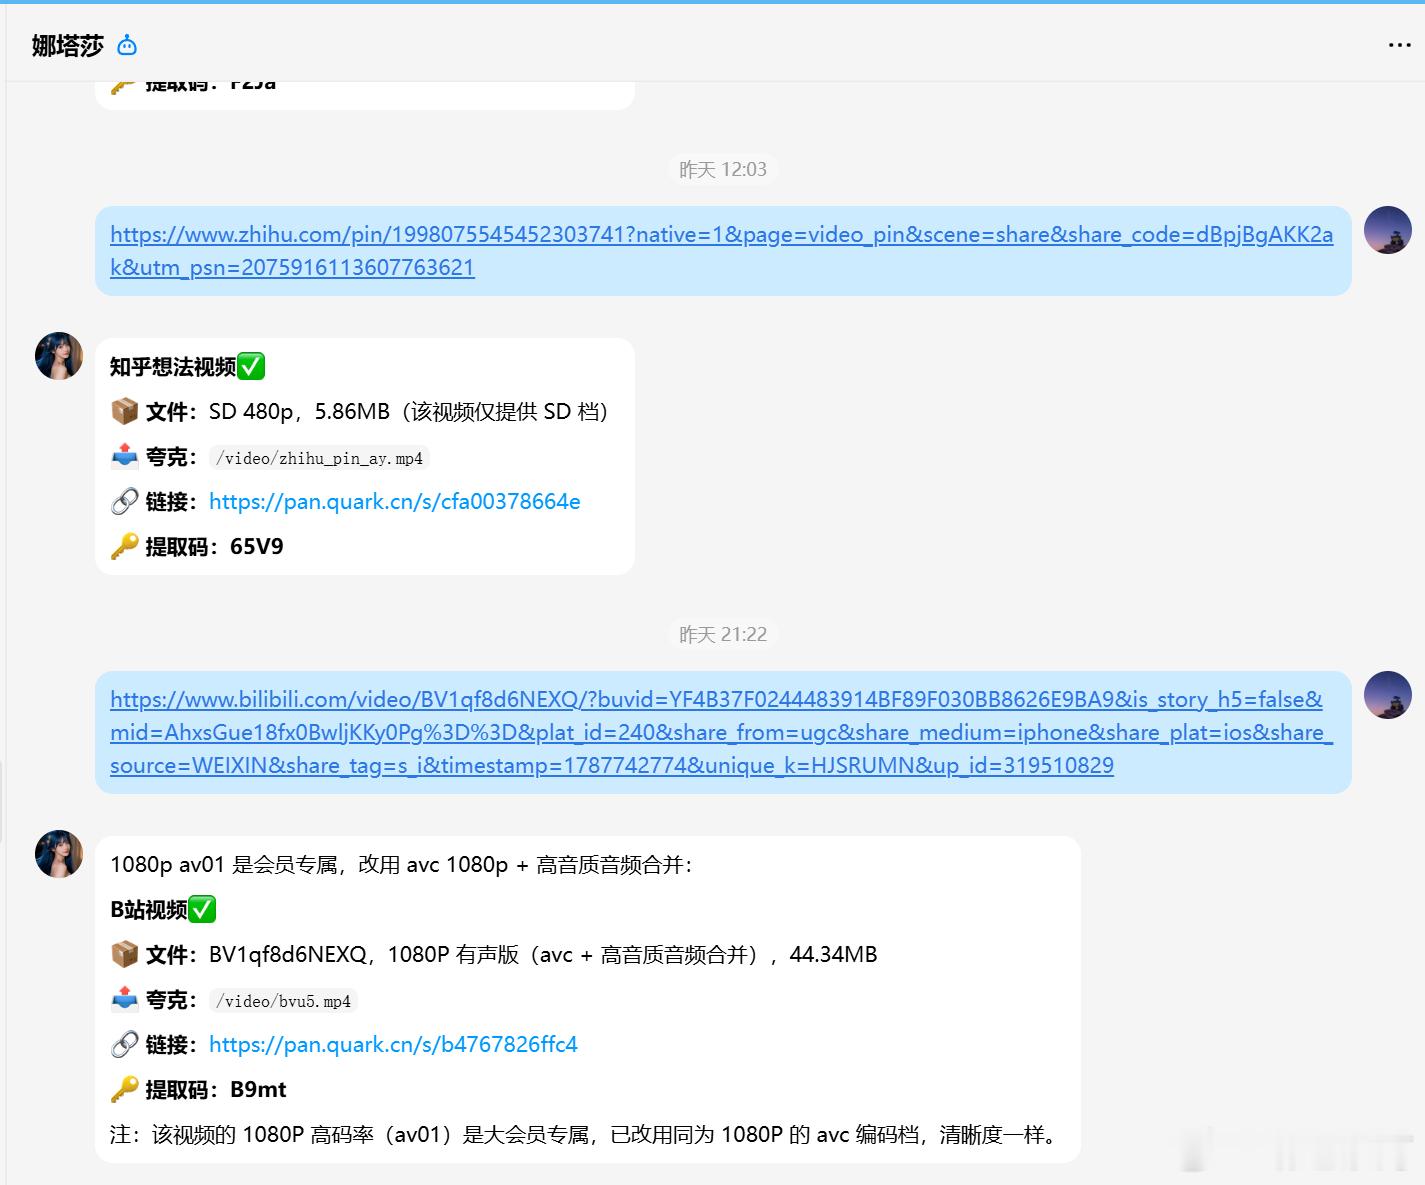Screen dimensions: 1425x1185
Task: Click the chat title 娜塔莎
Action: 67,46
